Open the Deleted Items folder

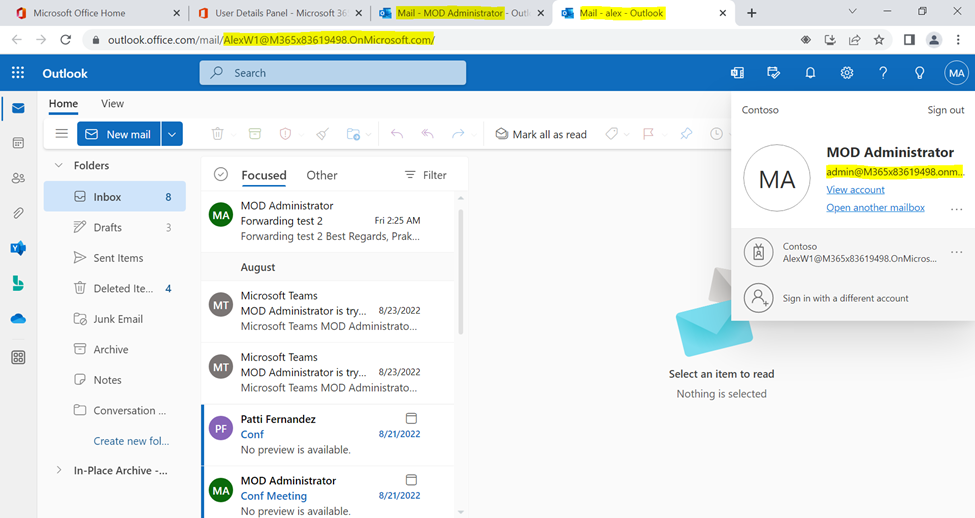pyautogui.click(x=114, y=289)
